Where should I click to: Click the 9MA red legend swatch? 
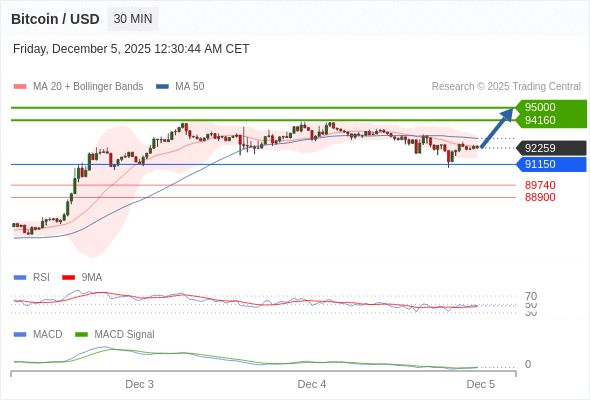68,278
